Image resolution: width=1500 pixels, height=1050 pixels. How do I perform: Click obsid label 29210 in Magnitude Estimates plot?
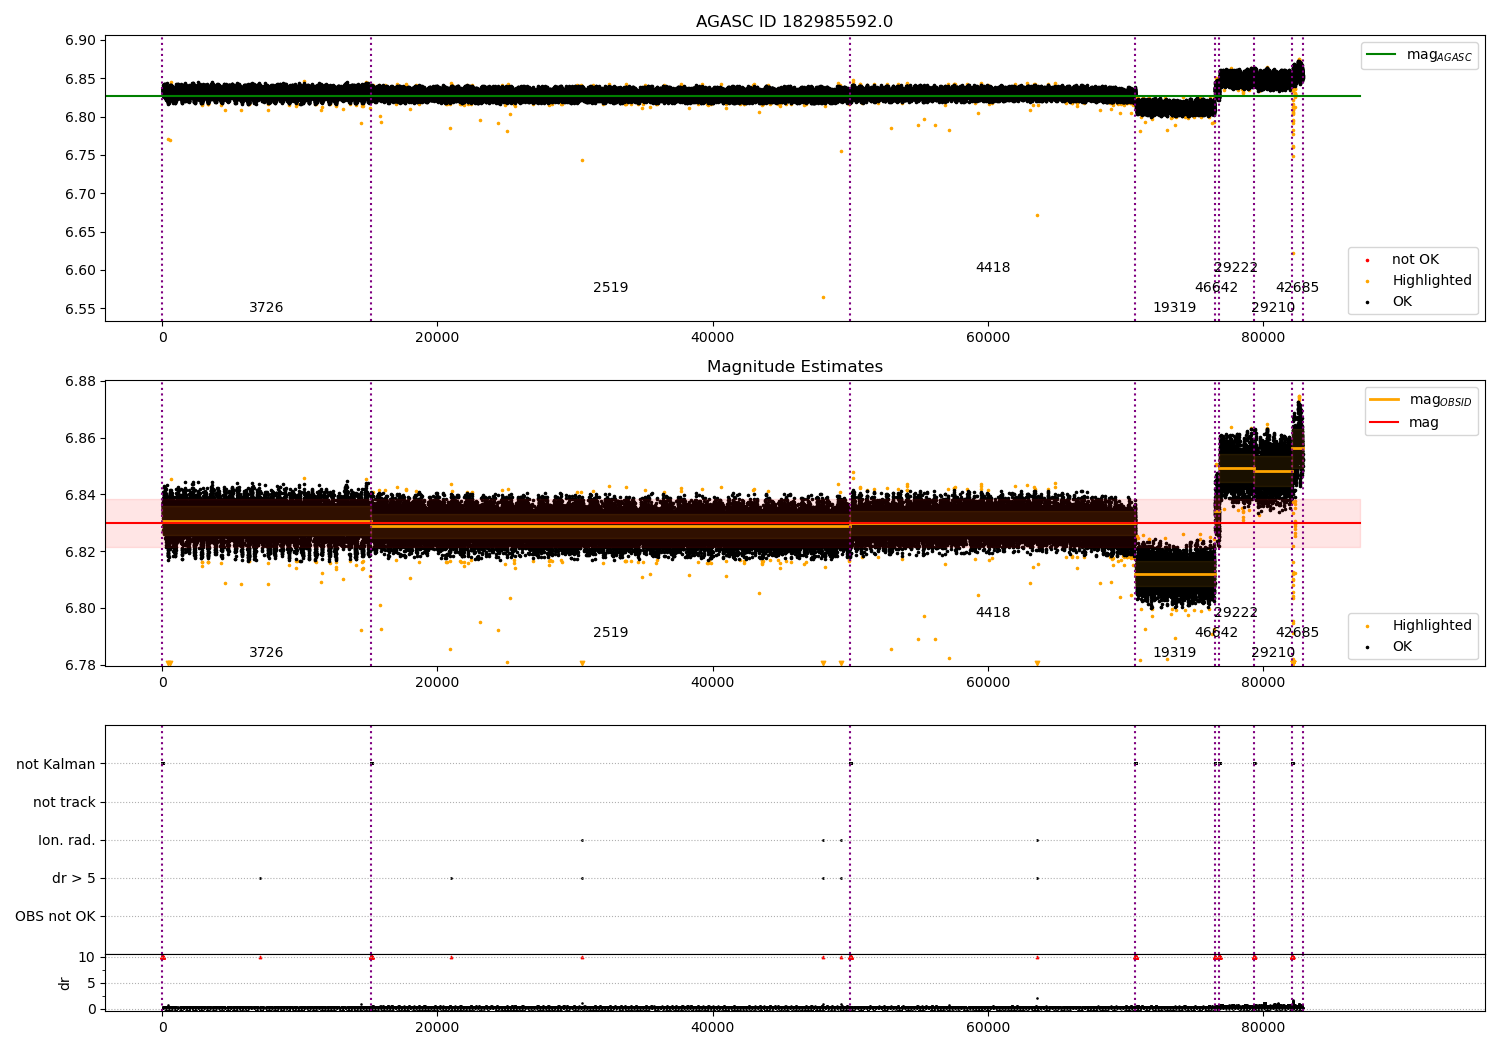[x=1273, y=653]
